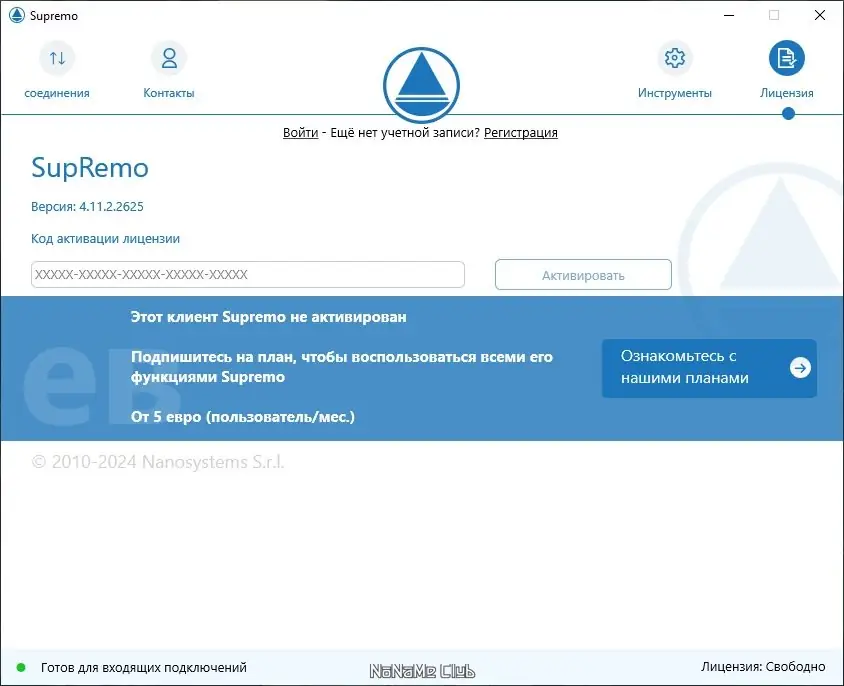Minimize the Supremo window
Screen dimensions: 844x686
click(x=729, y=15)
